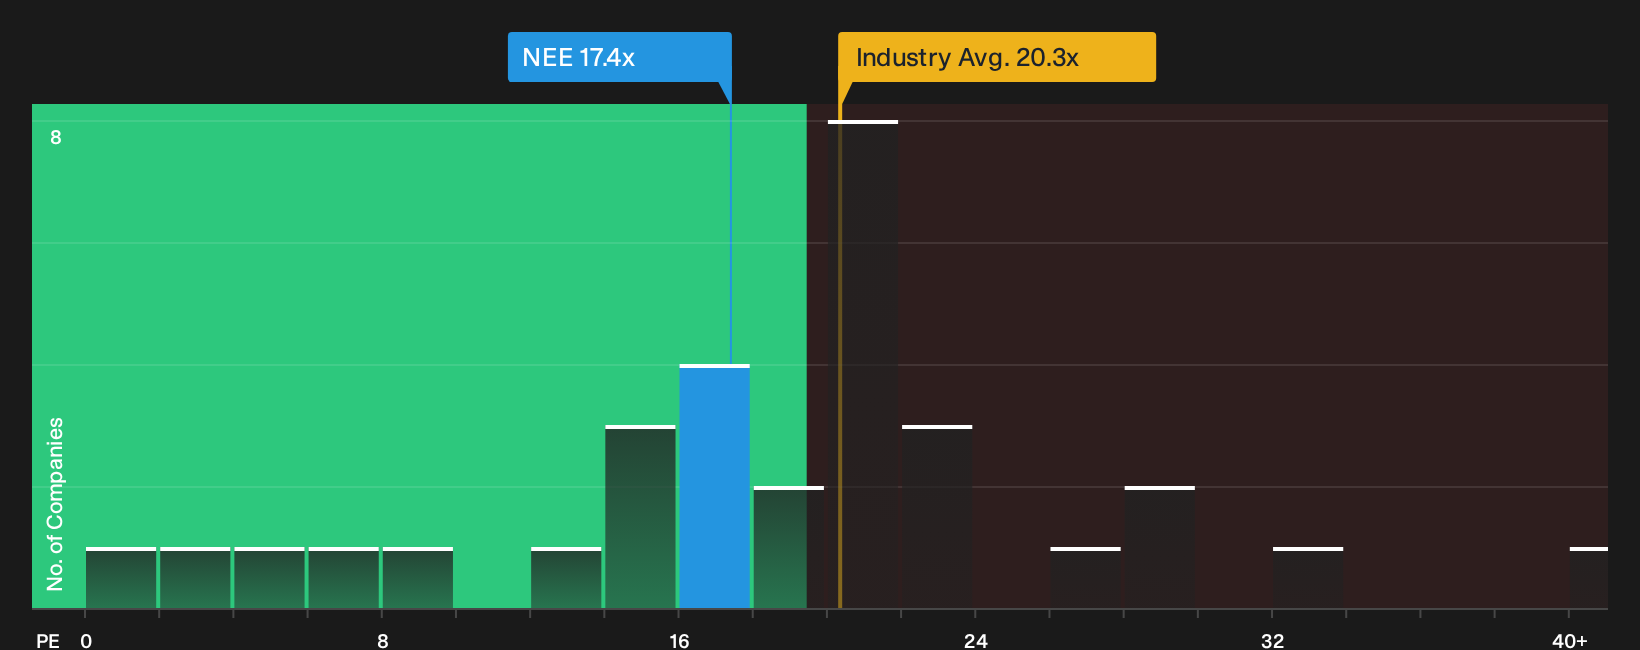Click the bar at PE 32
The image size is (1640, 650).
tap(1308, 578)
